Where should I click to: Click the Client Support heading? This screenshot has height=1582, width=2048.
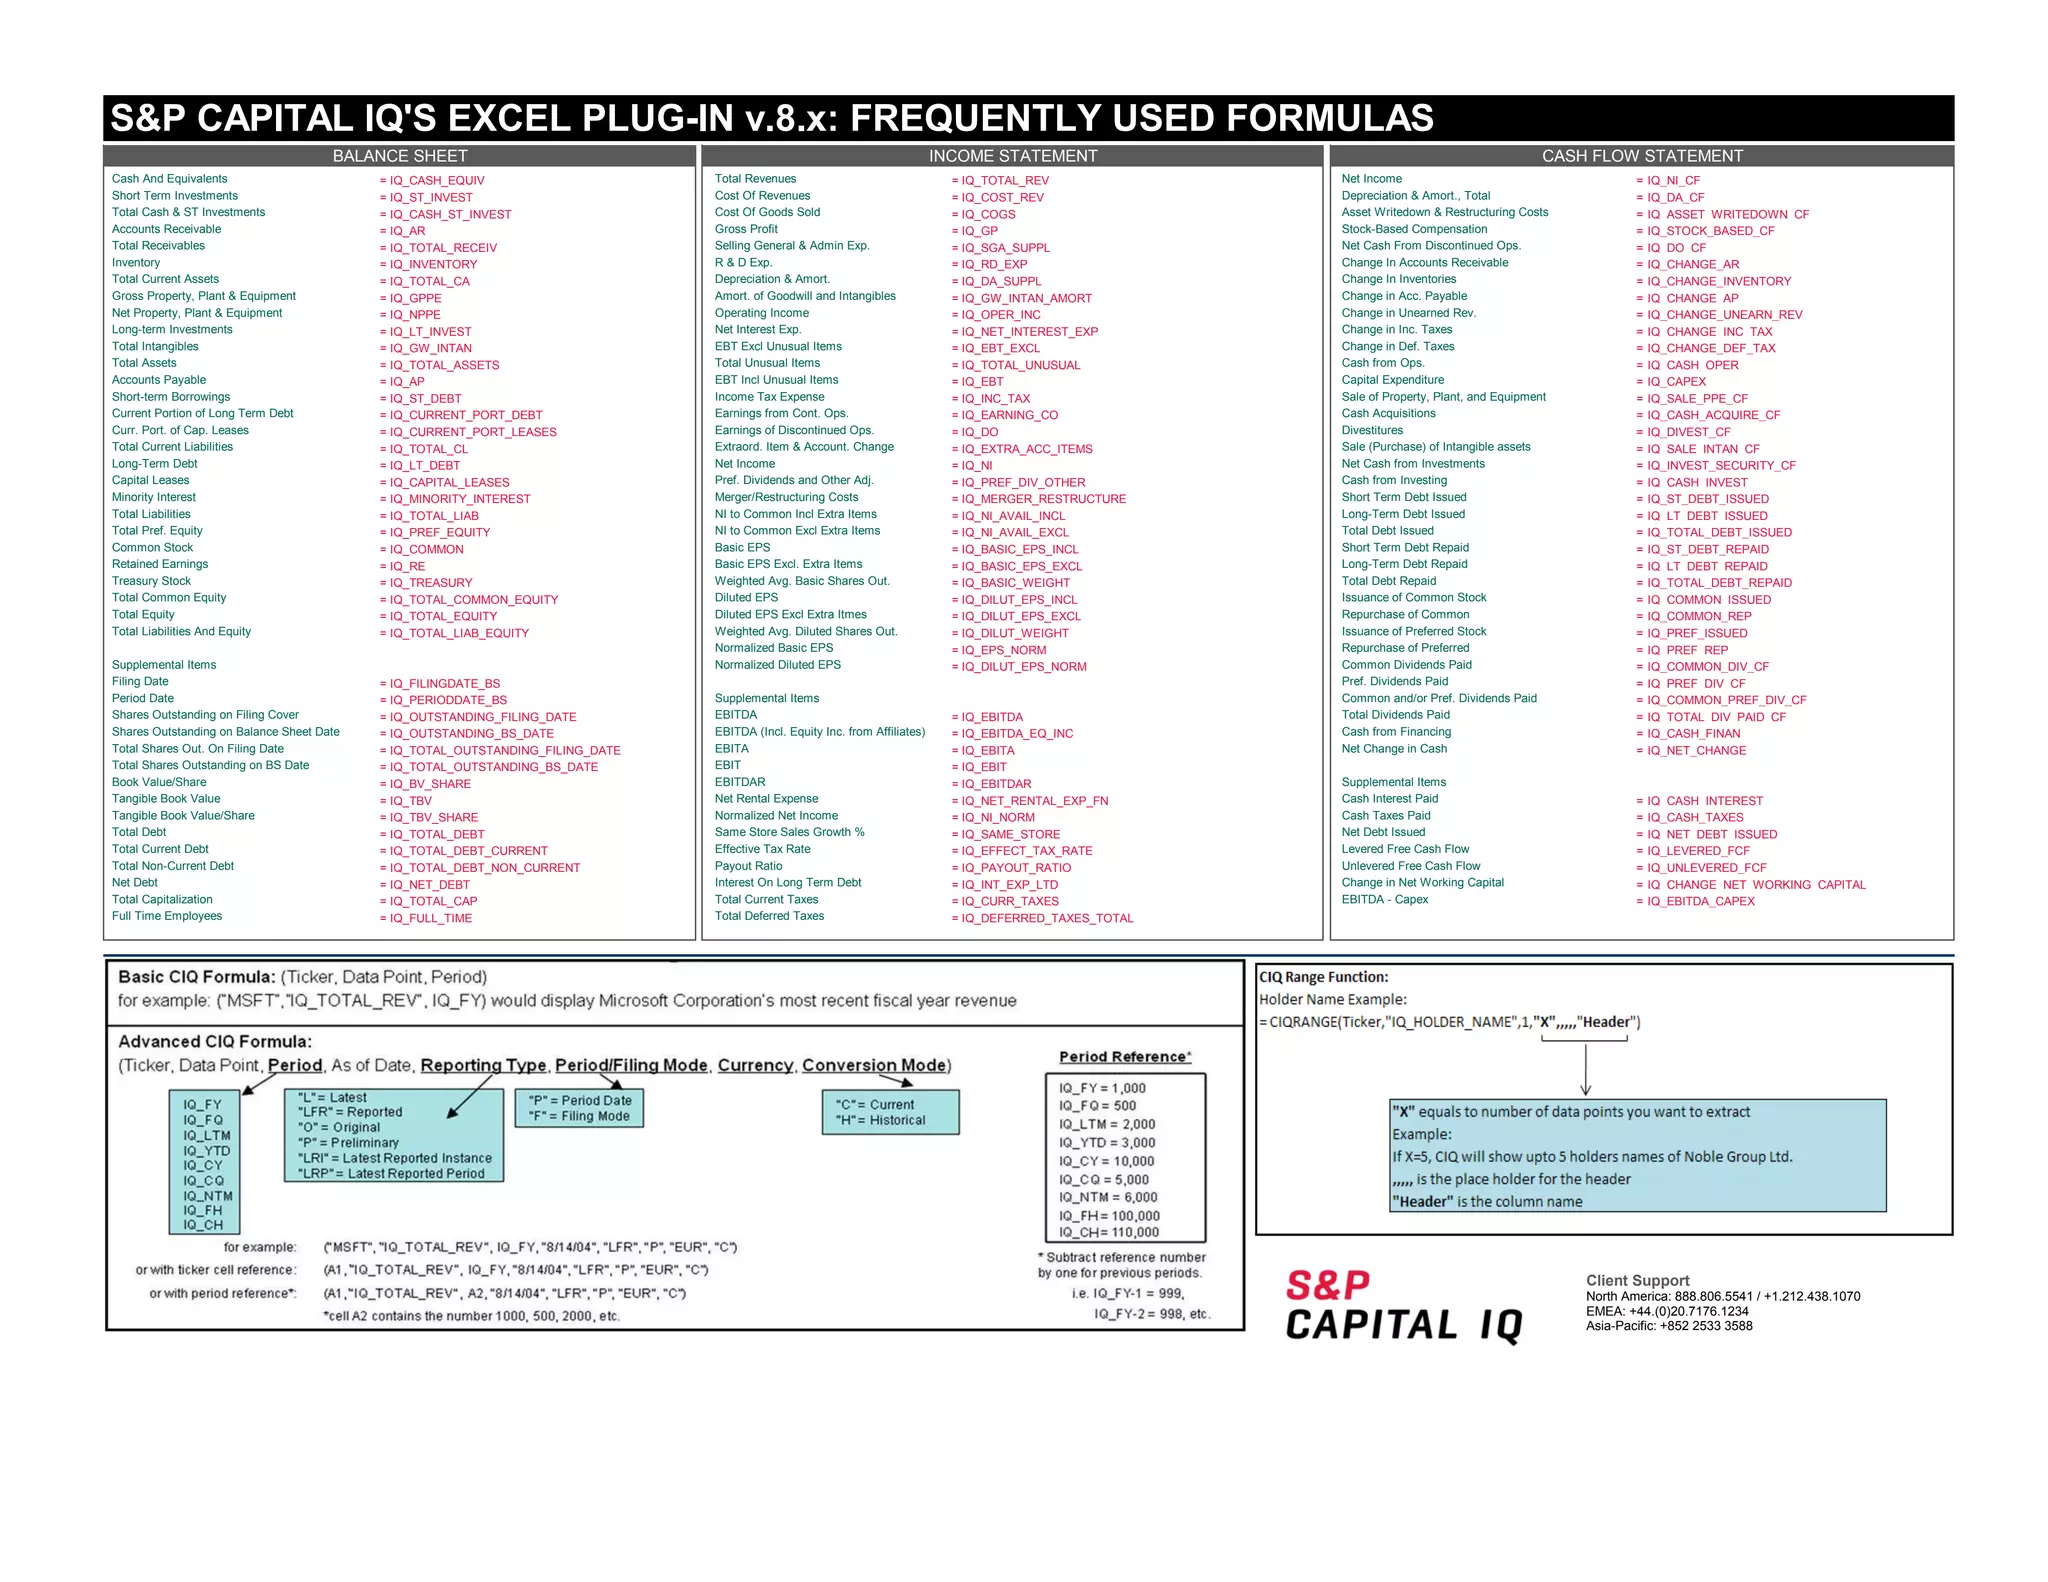(1637, 1280)
